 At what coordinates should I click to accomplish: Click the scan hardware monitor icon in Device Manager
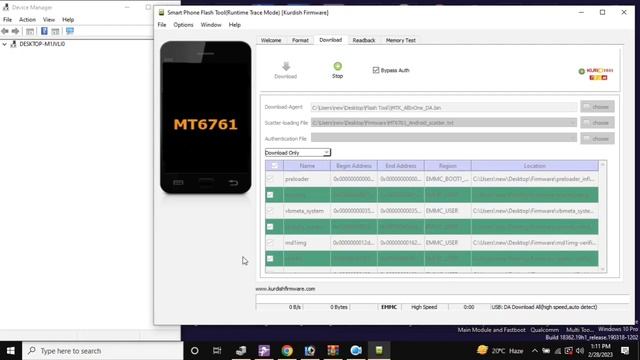[x=70, y=31]
